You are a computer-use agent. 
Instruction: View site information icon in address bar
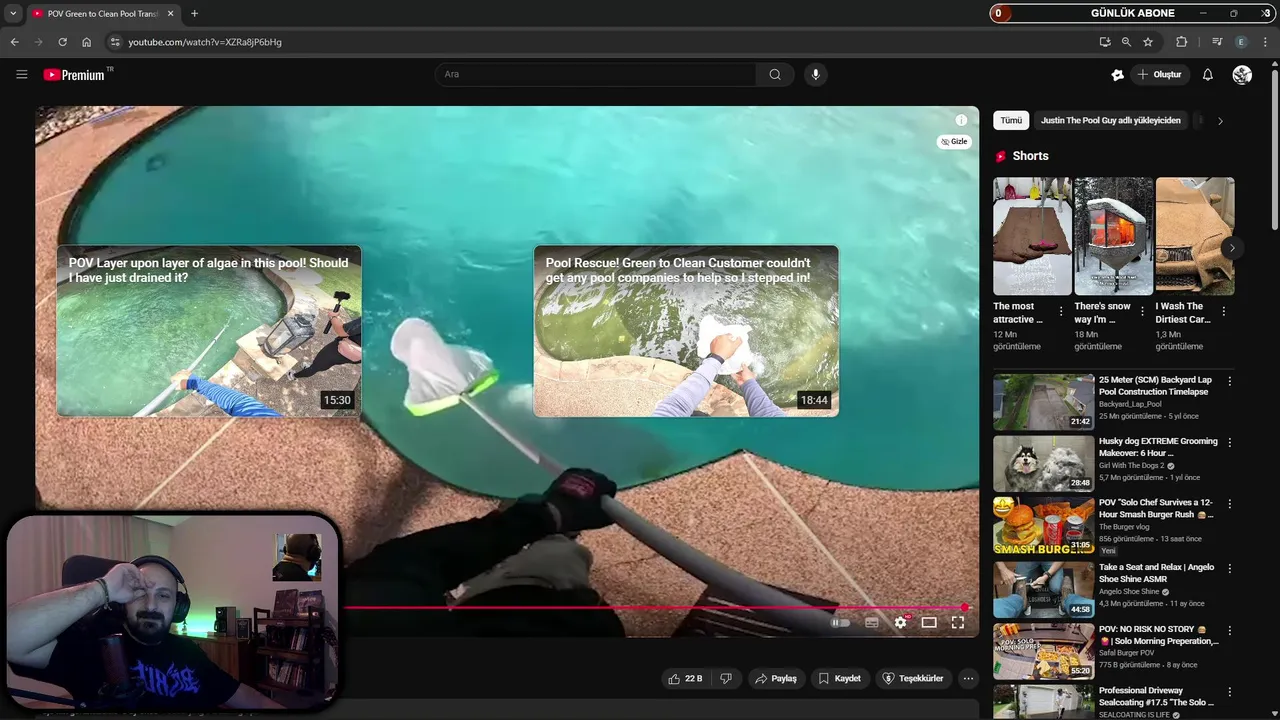coord(115,42)
